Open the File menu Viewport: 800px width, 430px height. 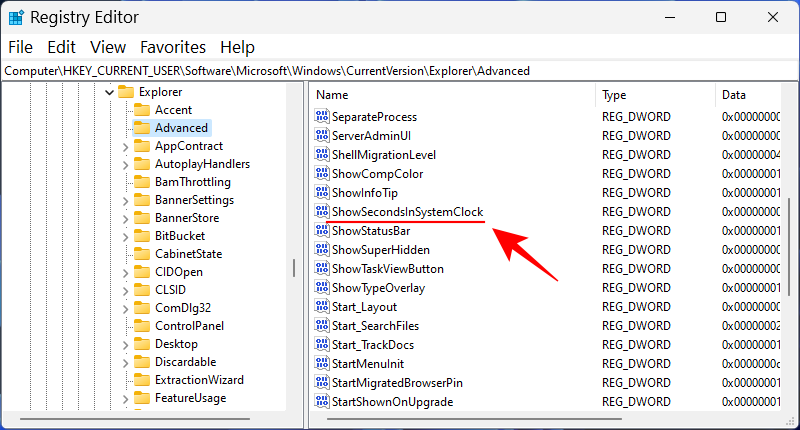(x=20, y=47)
